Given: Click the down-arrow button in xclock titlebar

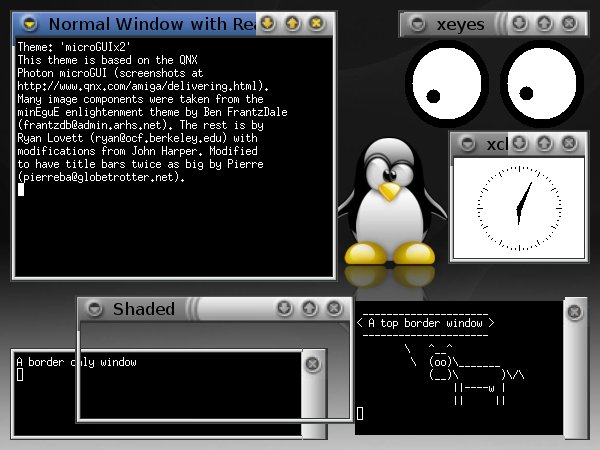Looking at the screenshot, I should coord(519,143).
